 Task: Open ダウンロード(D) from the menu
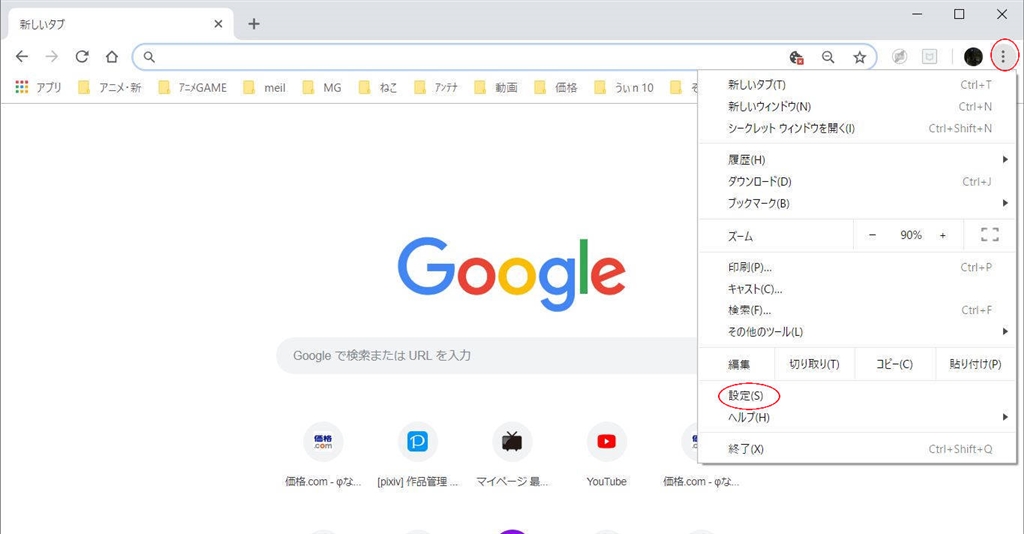pyautogui.click(x=857, y=181)
